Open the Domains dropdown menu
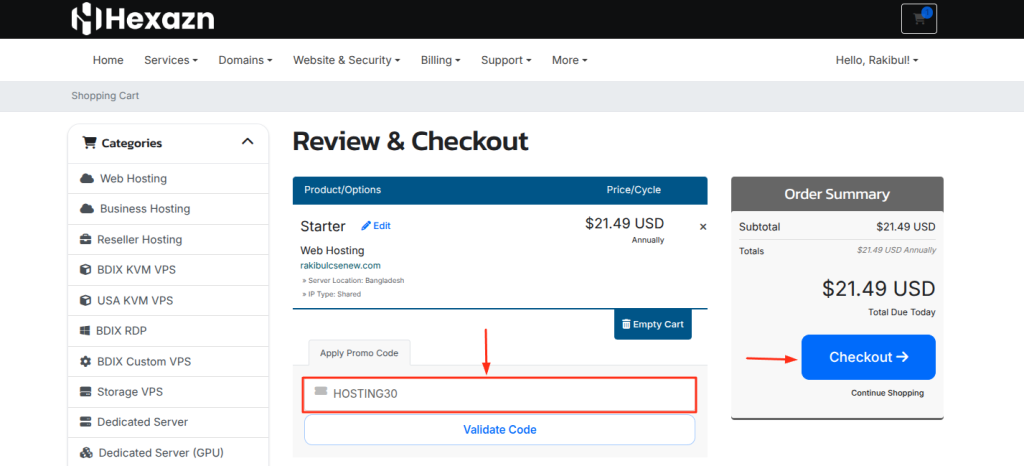The image size is (1024, 466). pos(246,60)
